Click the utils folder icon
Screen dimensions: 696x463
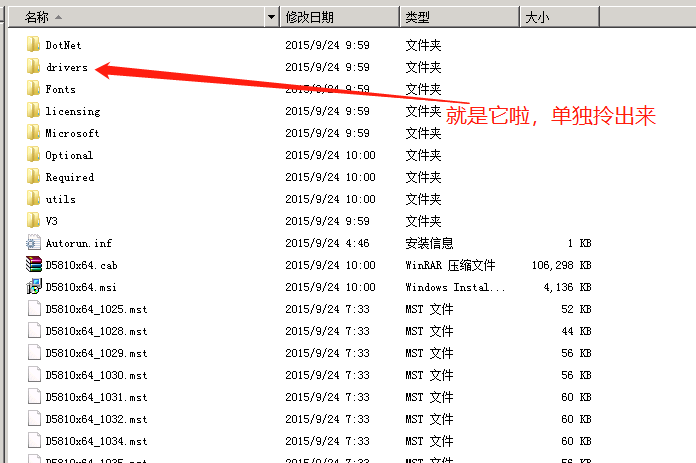[33, 199]
